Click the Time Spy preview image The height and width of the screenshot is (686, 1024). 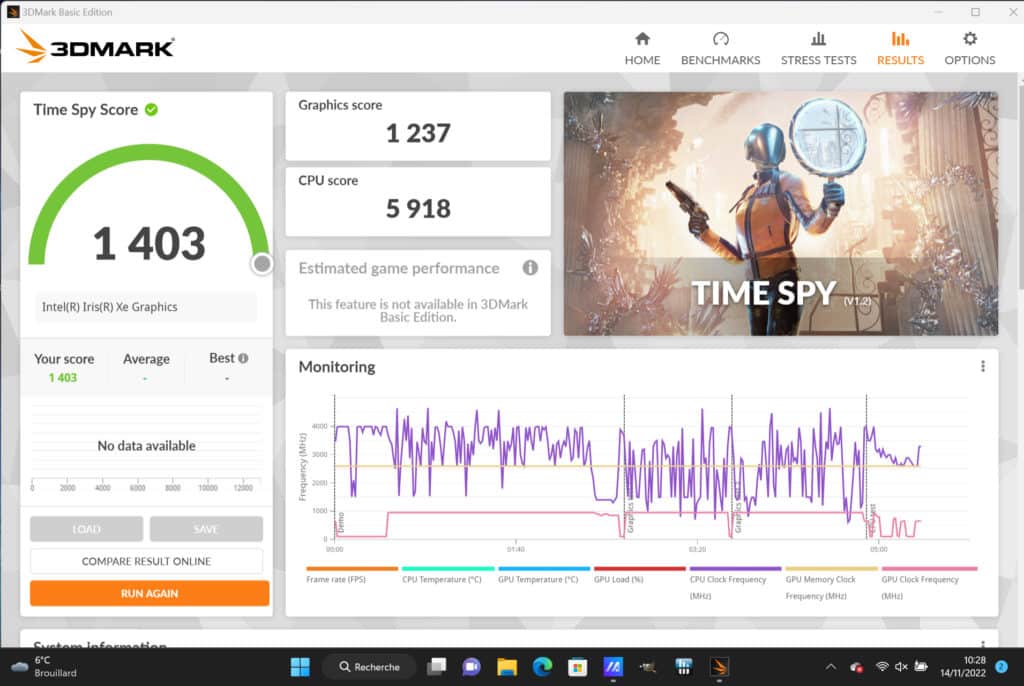click(x=780, y=214)
